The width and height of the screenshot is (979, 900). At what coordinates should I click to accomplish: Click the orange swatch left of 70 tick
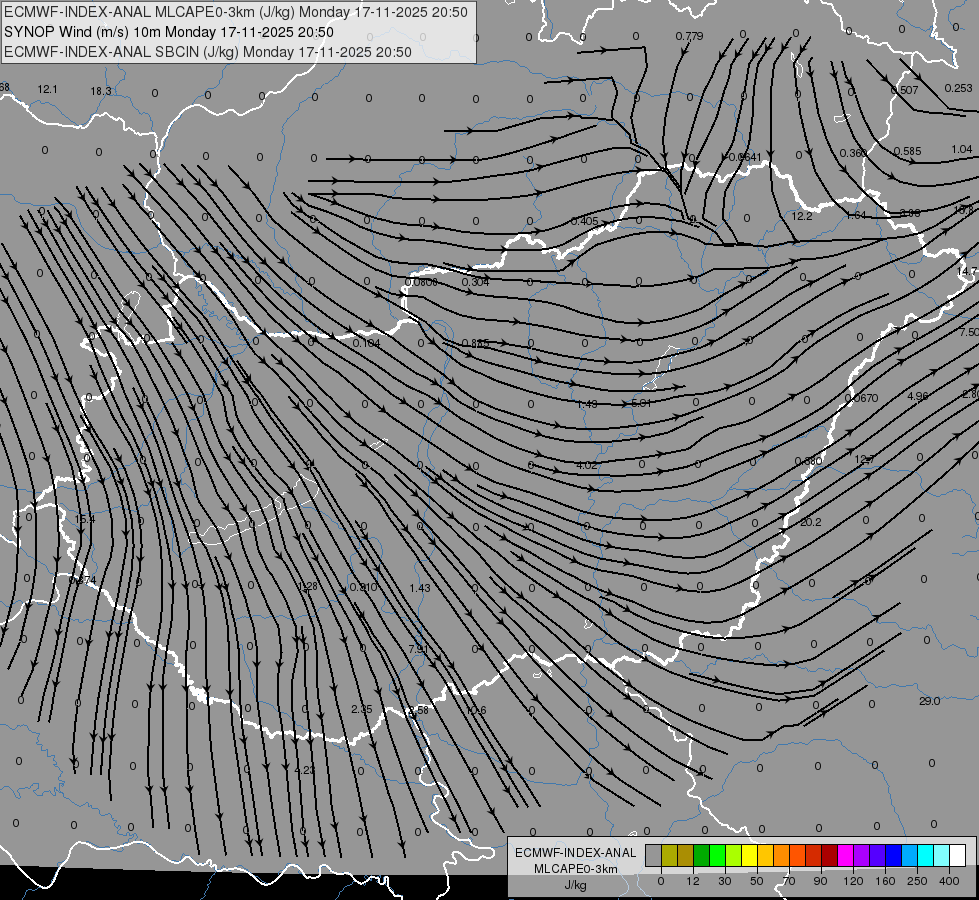tap(782, 855)
